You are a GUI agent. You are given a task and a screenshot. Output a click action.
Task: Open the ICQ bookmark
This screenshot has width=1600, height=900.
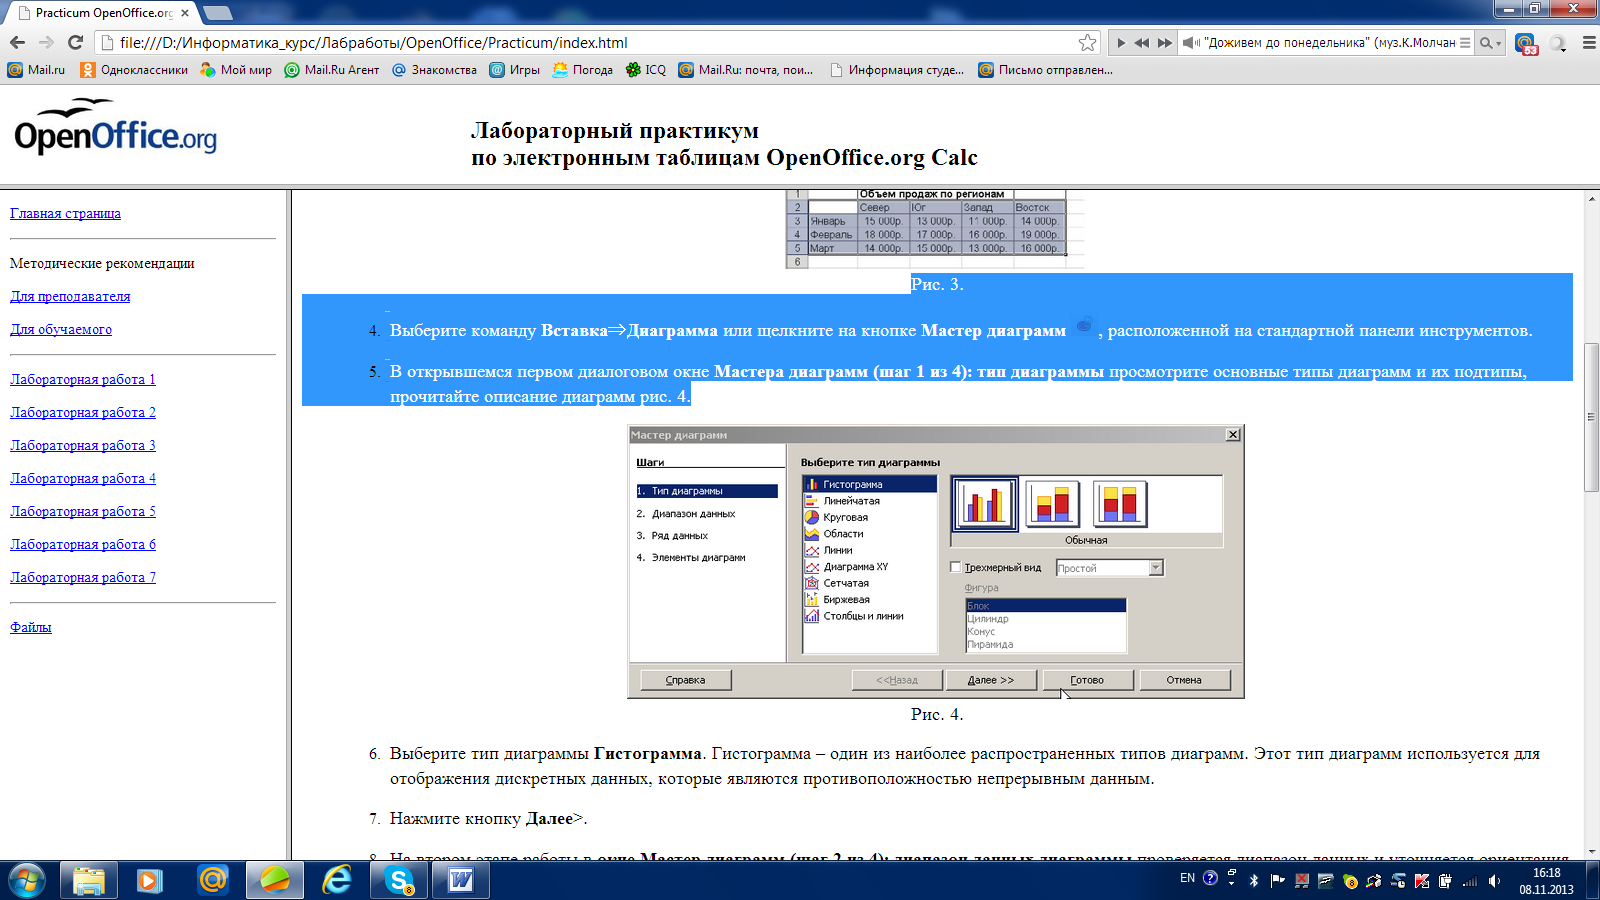pyautogui.click(x=646, y=70)
